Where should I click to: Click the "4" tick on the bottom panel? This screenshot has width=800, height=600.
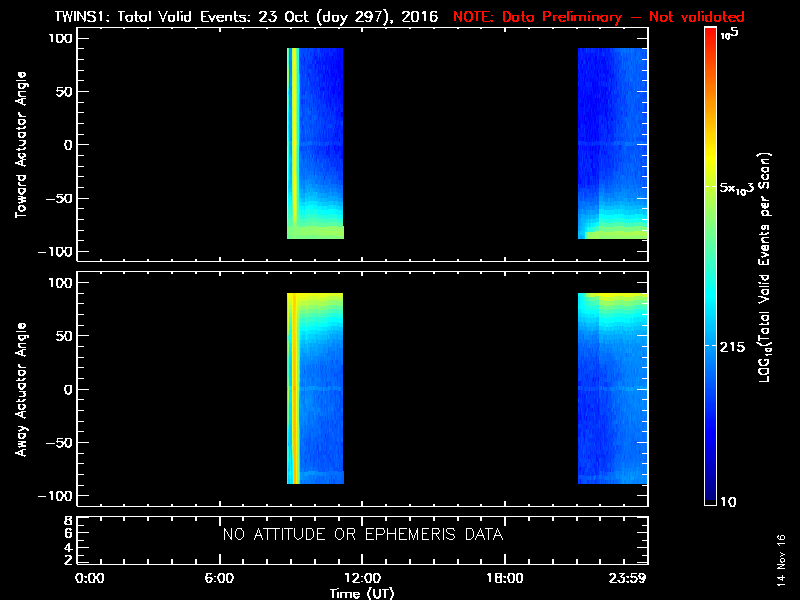click(68, 547)
